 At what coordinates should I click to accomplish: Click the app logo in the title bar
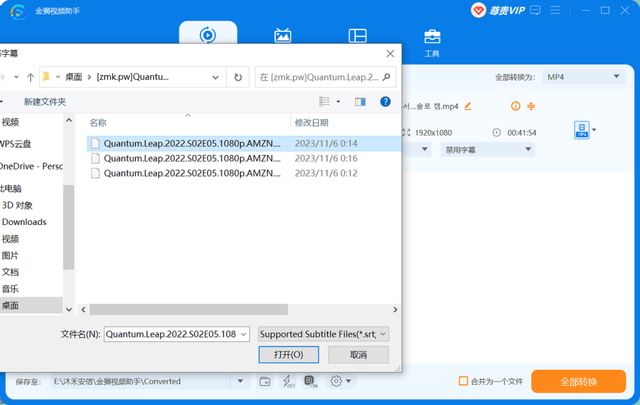pyautogui.click(x=18, y=11)
